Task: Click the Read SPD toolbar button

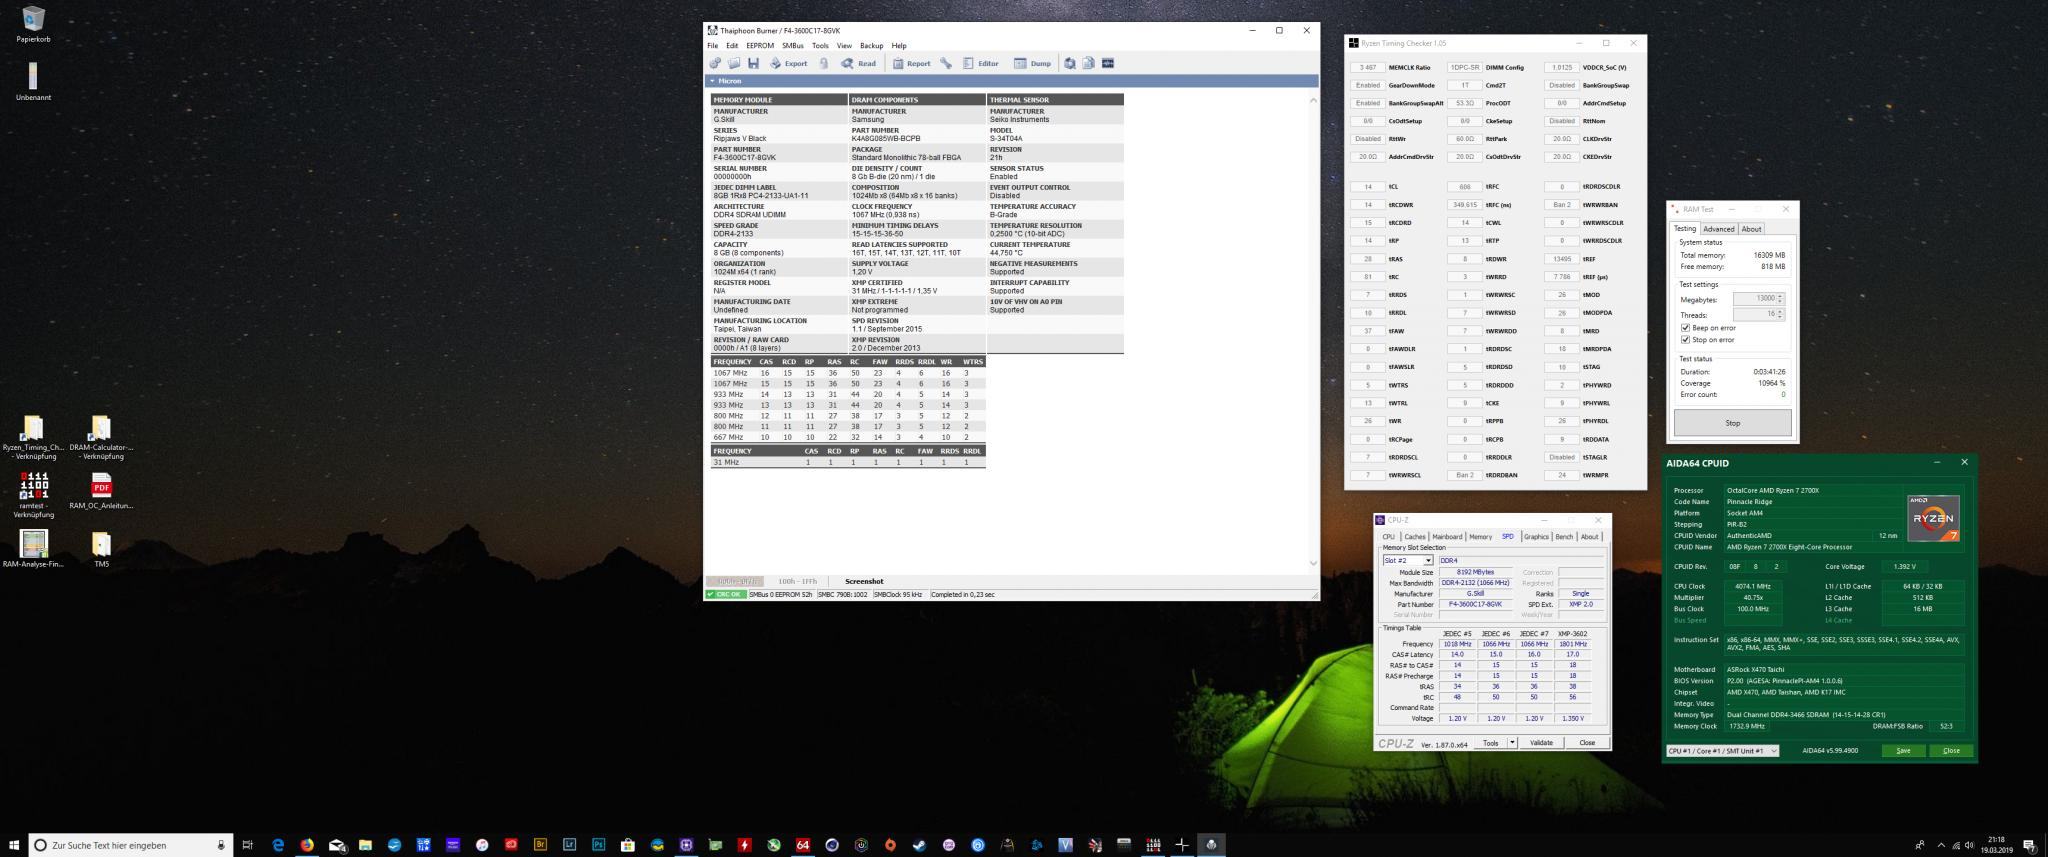Action: point(858,63)
